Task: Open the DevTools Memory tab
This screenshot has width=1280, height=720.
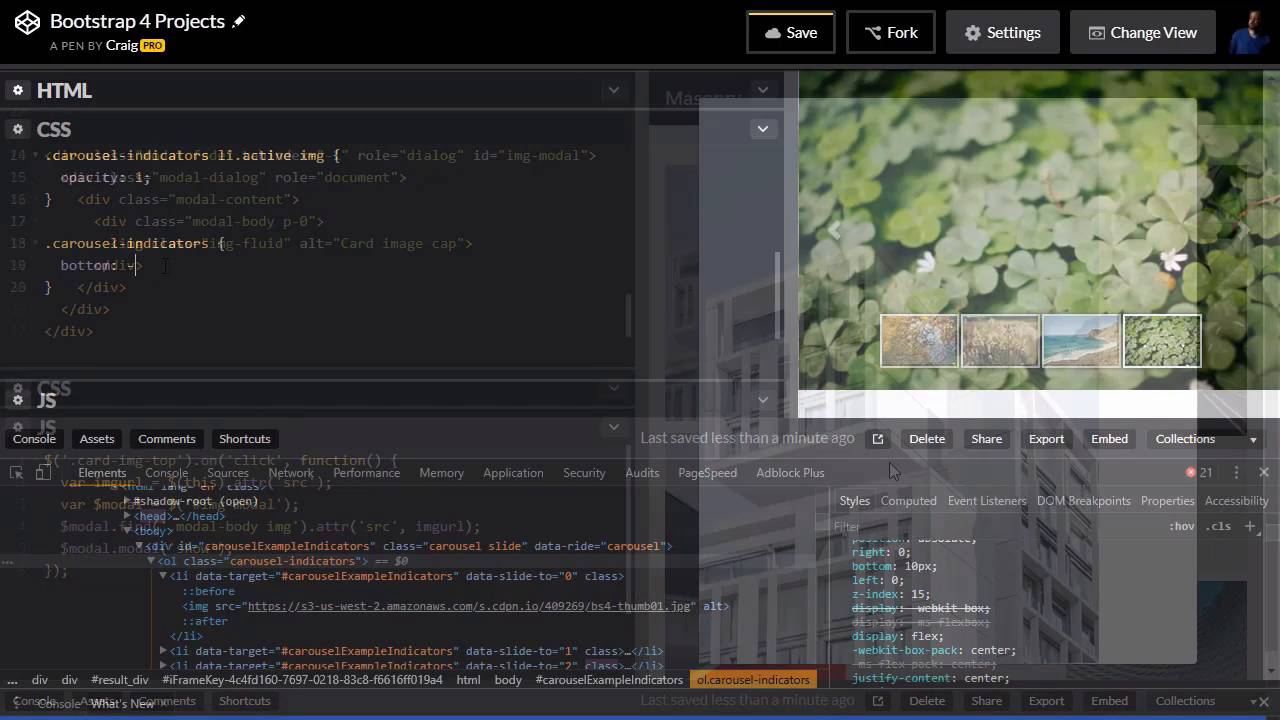Action: pos(441,473)
